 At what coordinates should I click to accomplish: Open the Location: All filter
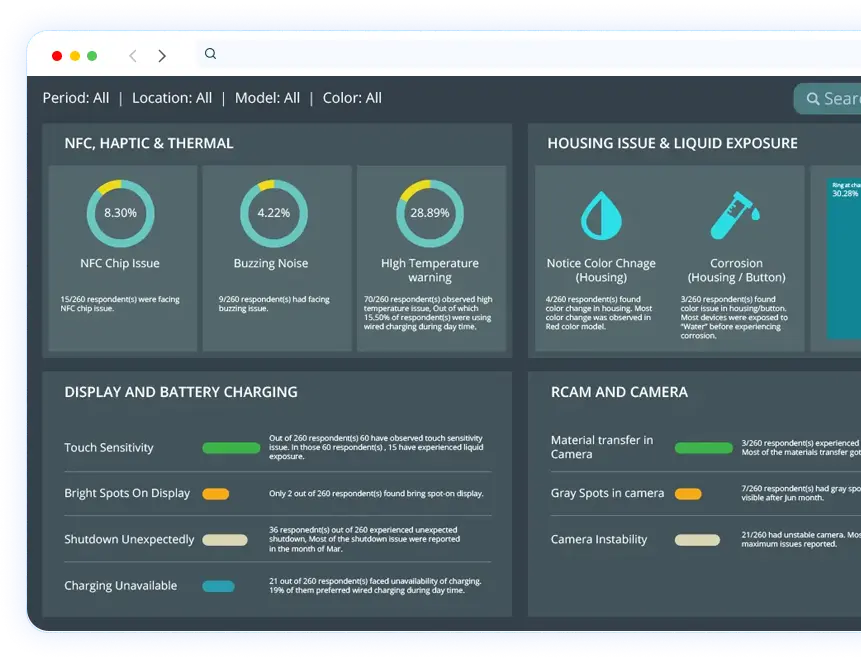[172, 98]
